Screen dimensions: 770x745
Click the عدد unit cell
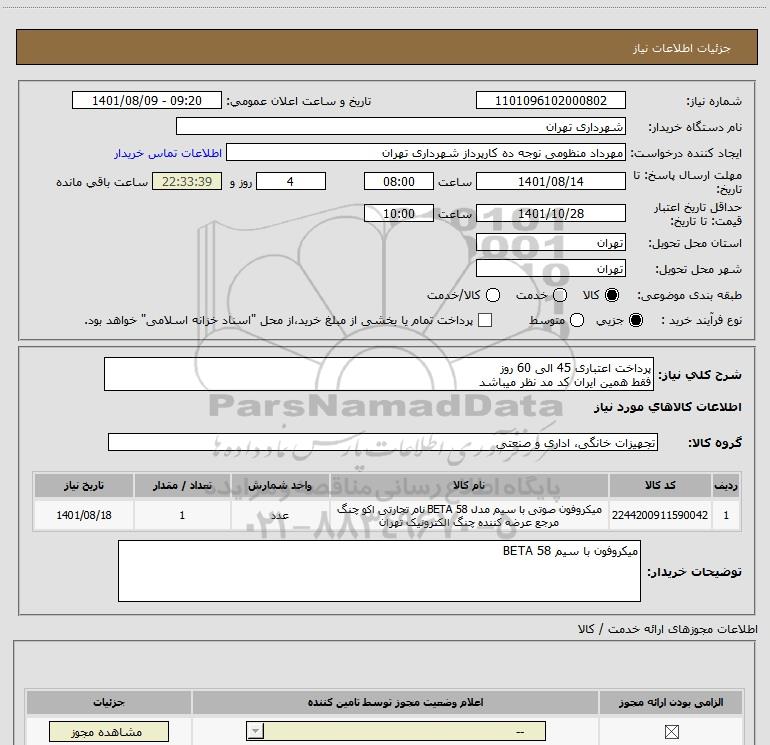pyautogui.click(x=280, y=515)
